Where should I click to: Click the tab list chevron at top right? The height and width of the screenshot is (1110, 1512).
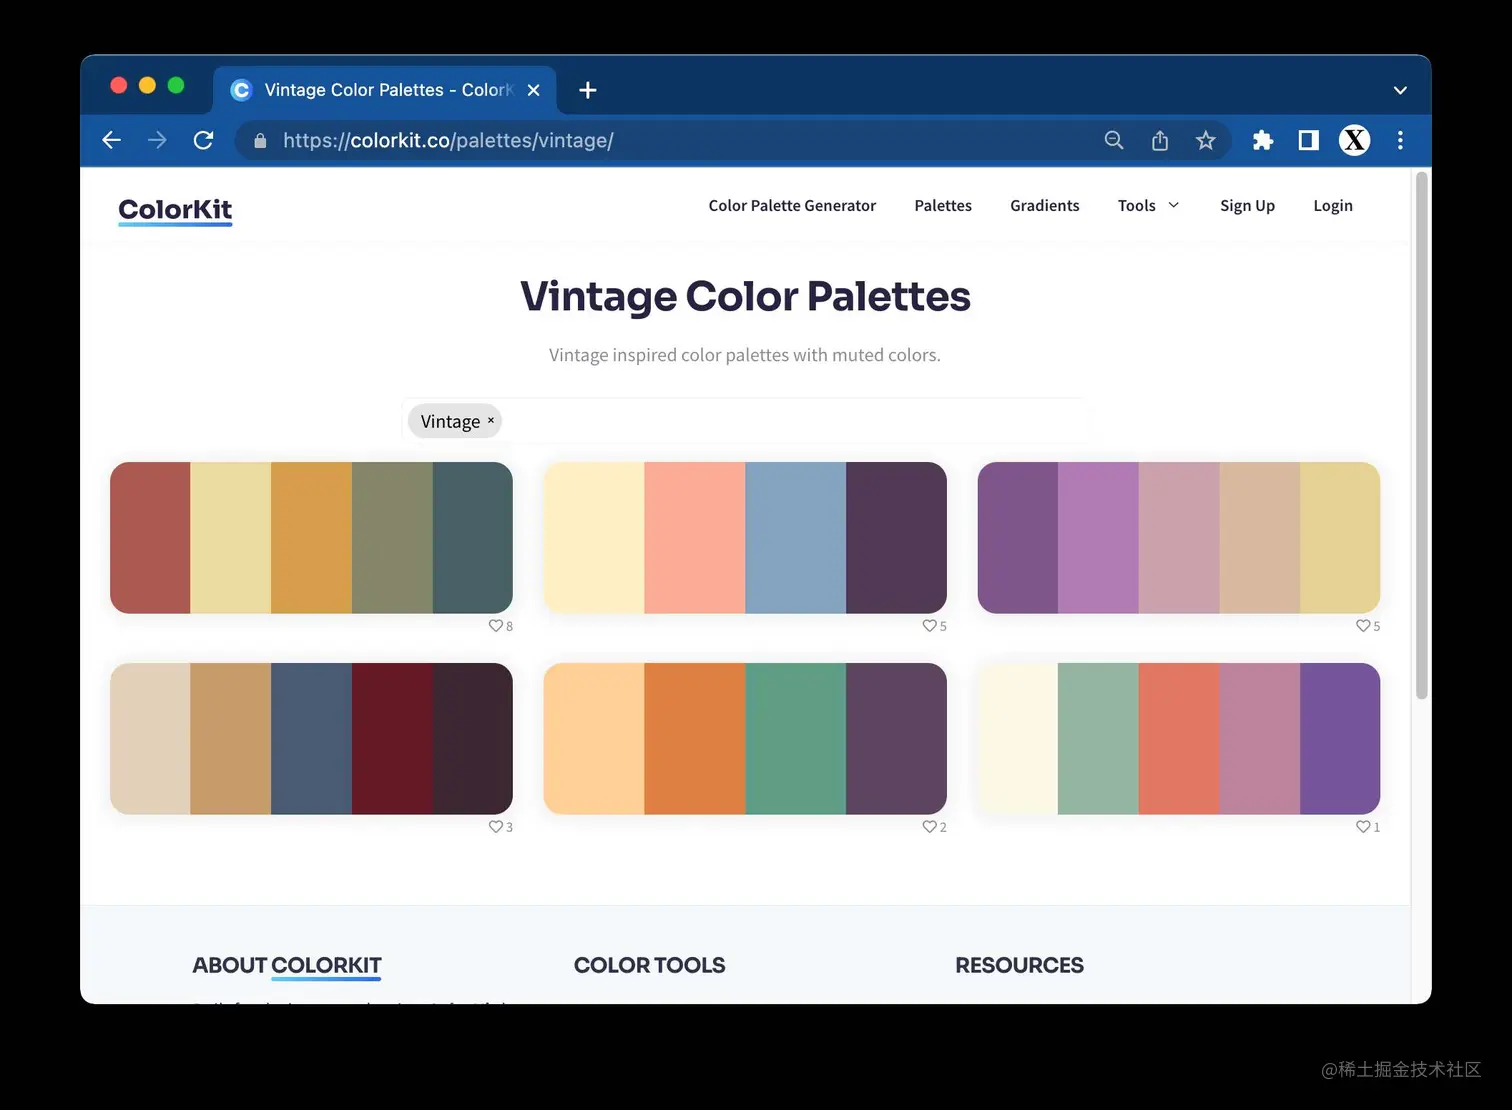(1400, 89)
